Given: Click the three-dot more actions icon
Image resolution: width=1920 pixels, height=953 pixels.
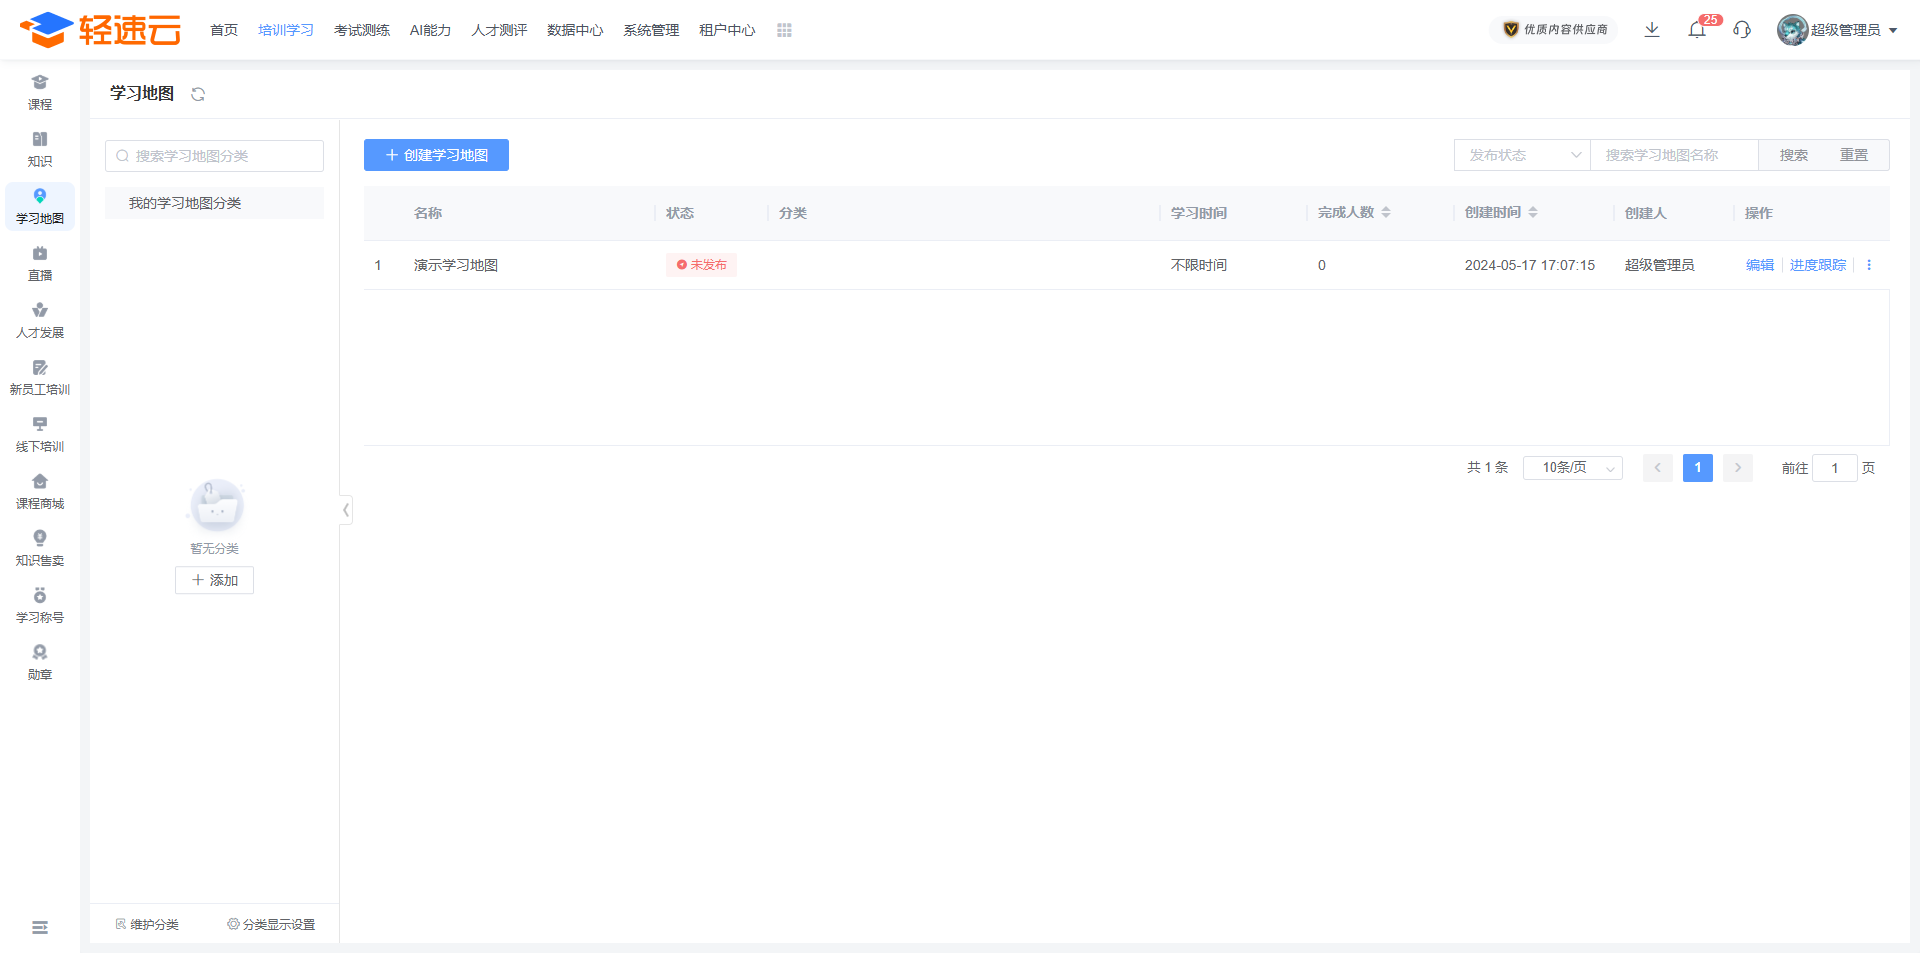Looking at the screenshot, I should [x=1869, y=265].
